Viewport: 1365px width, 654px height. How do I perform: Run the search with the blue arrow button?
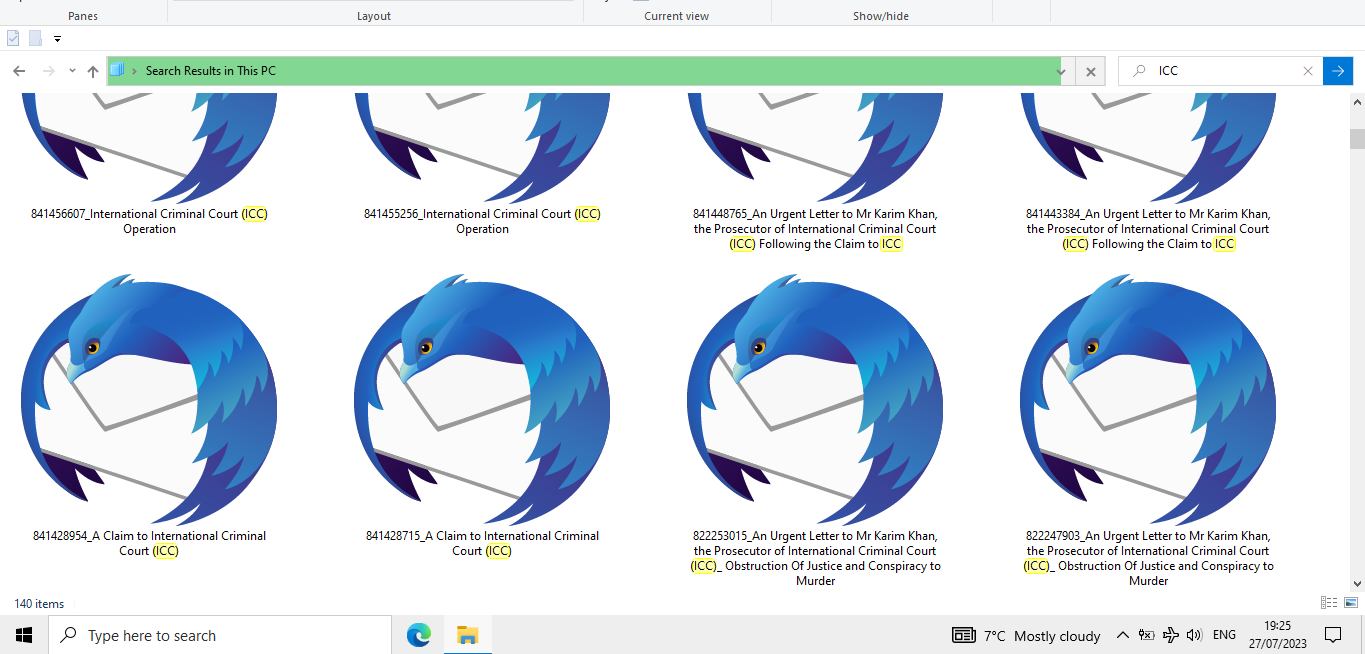(1338, 71)
